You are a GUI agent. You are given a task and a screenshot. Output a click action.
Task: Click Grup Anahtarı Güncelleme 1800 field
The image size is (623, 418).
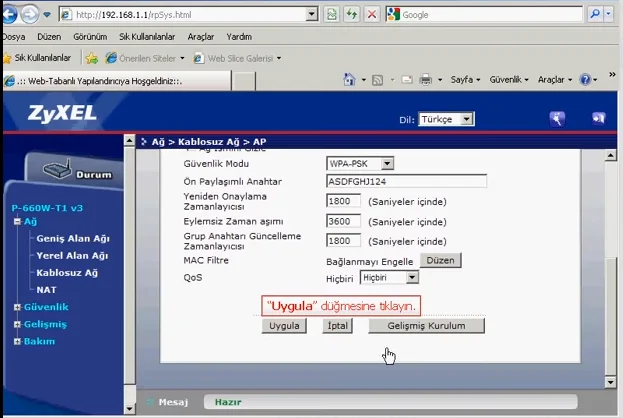(x=343, y=241)
